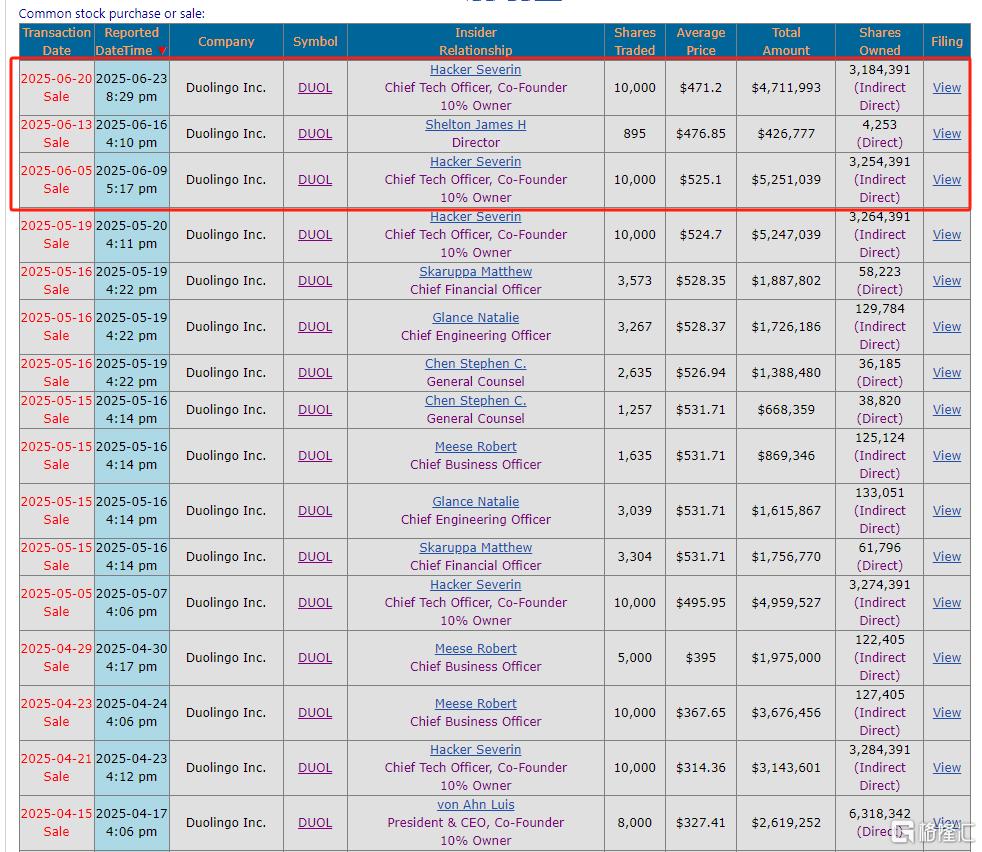Open Skaruppa Matthew link in the 2025-05-15 row
The height and width of the screenshot is (852, 982).
pyautogui.click(x=475, y=548)
